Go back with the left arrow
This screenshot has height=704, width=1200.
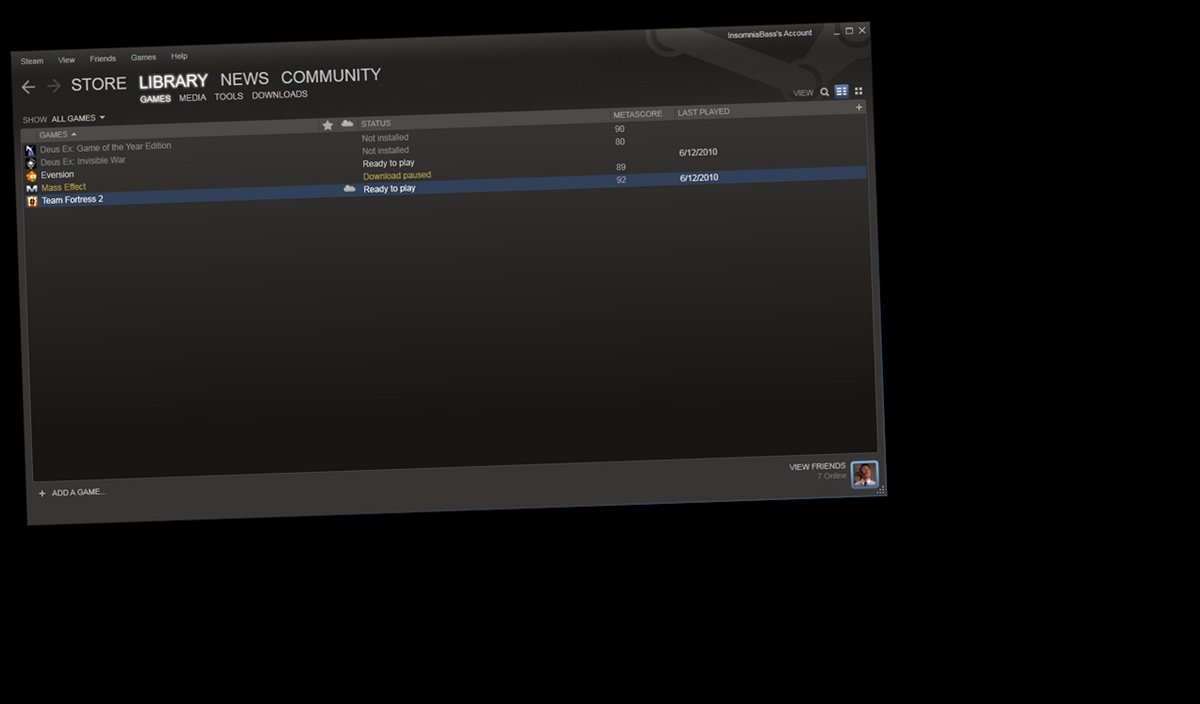tap(28, 87)
